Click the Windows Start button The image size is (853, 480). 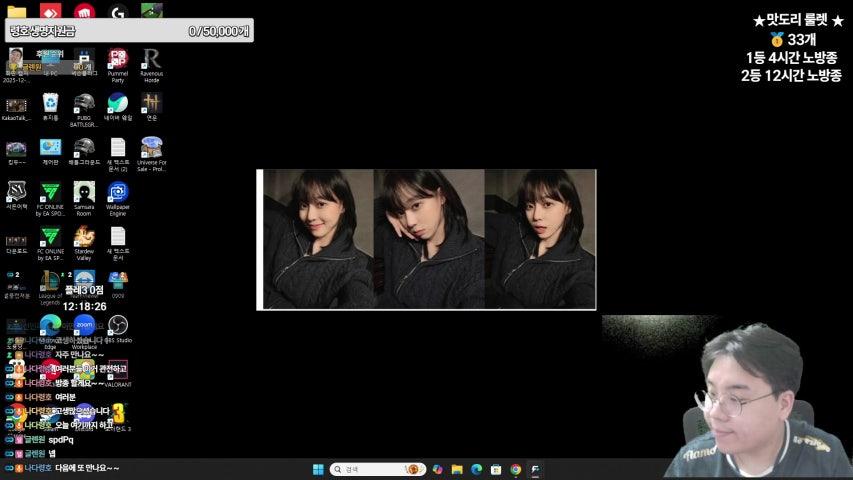[x=318, y=469]
